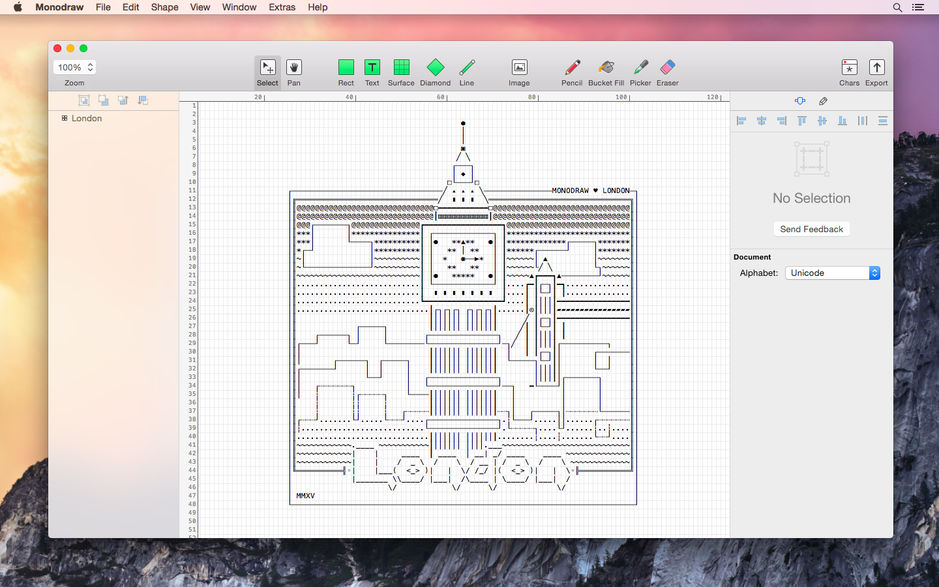Image resolution: width=939 pixels, height=587 pixels.
Task: Open the View menu
Action: tap(200, 7)
